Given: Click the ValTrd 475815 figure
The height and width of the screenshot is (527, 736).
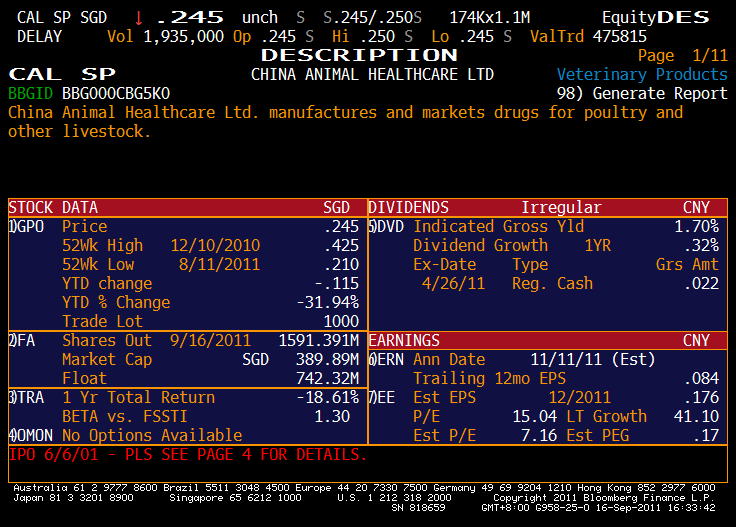Looking at the screenshot, I should point(589,37).
